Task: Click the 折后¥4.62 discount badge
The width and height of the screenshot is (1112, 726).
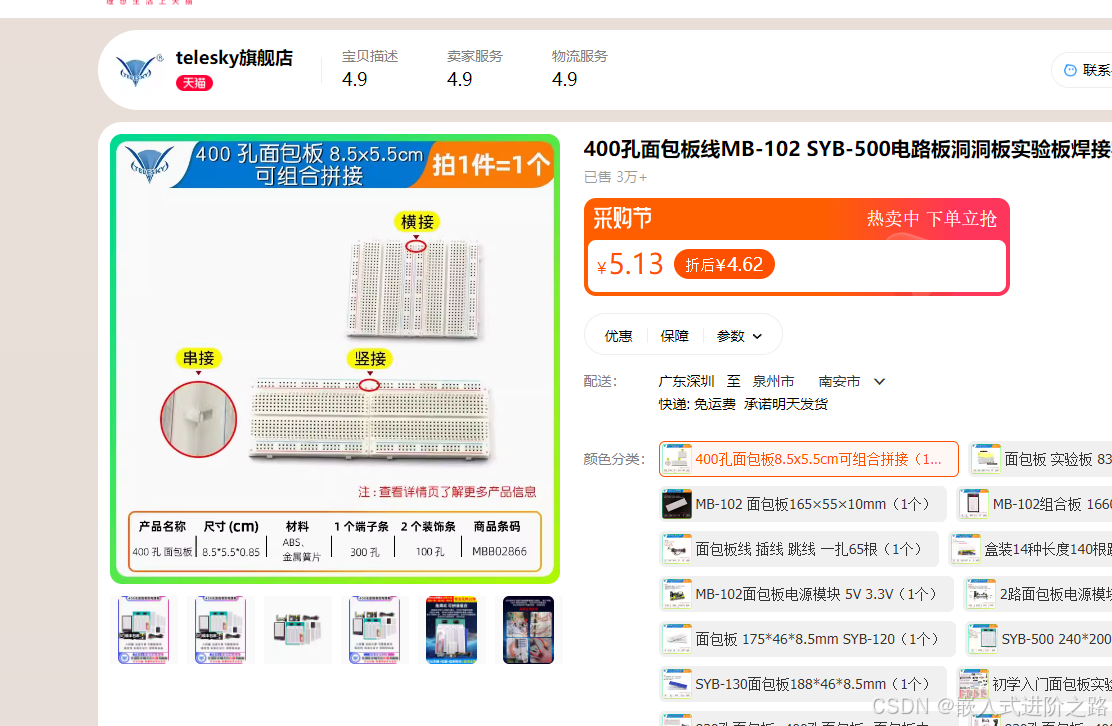Action: click(x=724, y=264)
